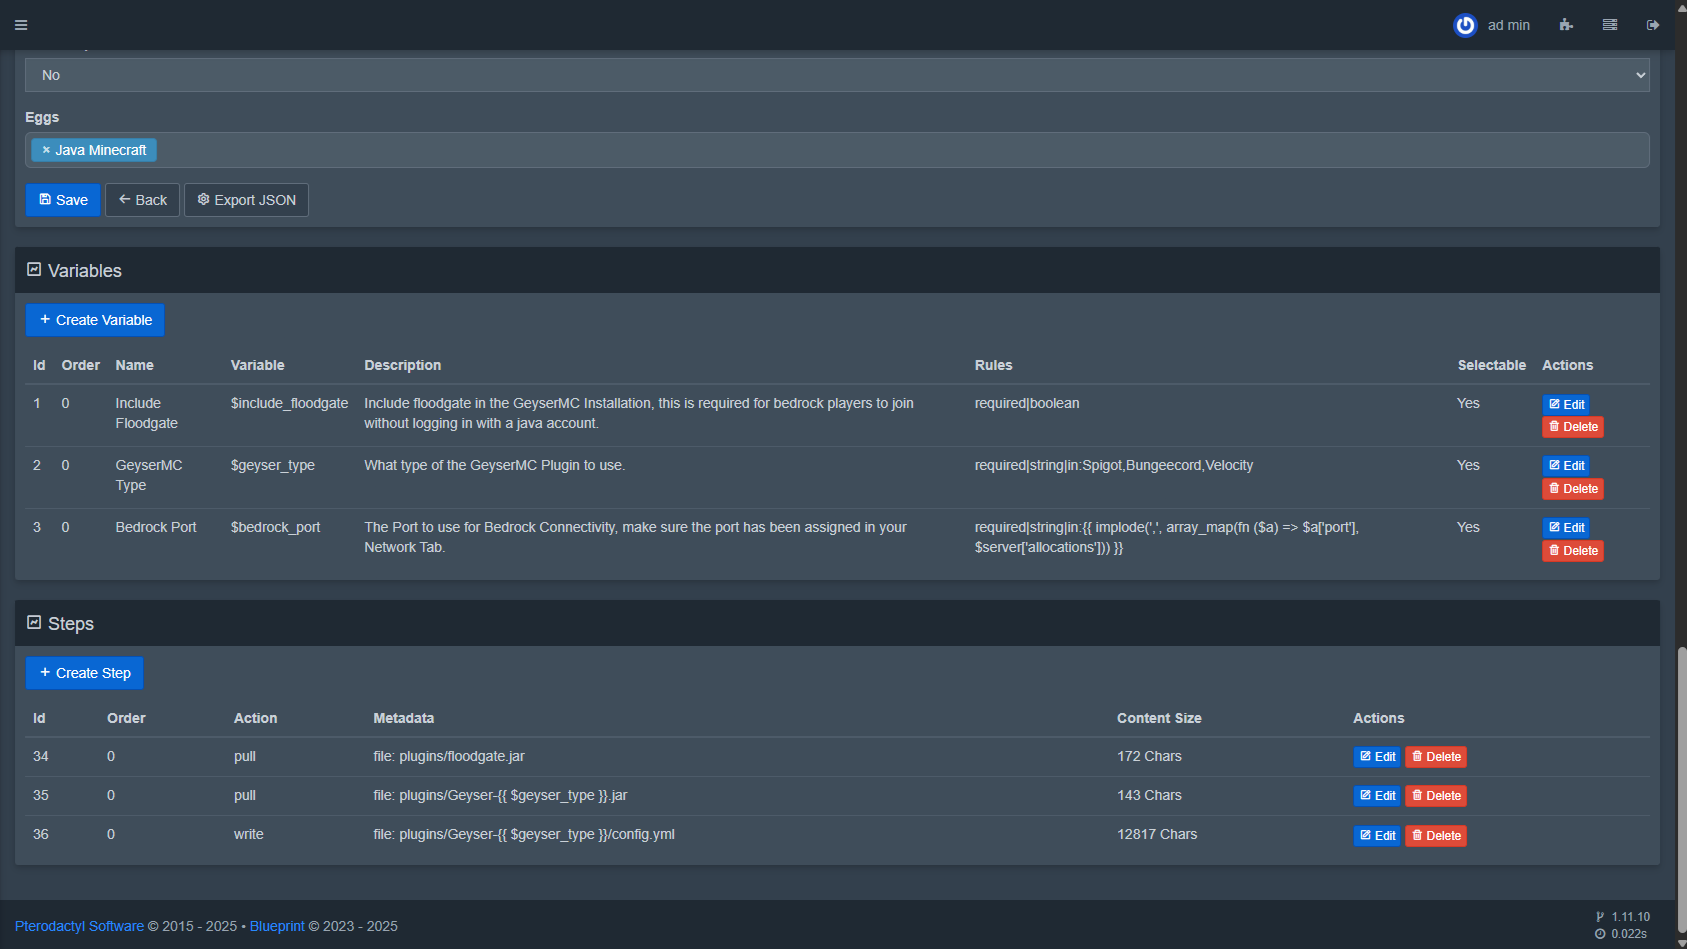Open the extensions puzzle piece icon
The image size is (1687, 949).
tap(1566, 25)
